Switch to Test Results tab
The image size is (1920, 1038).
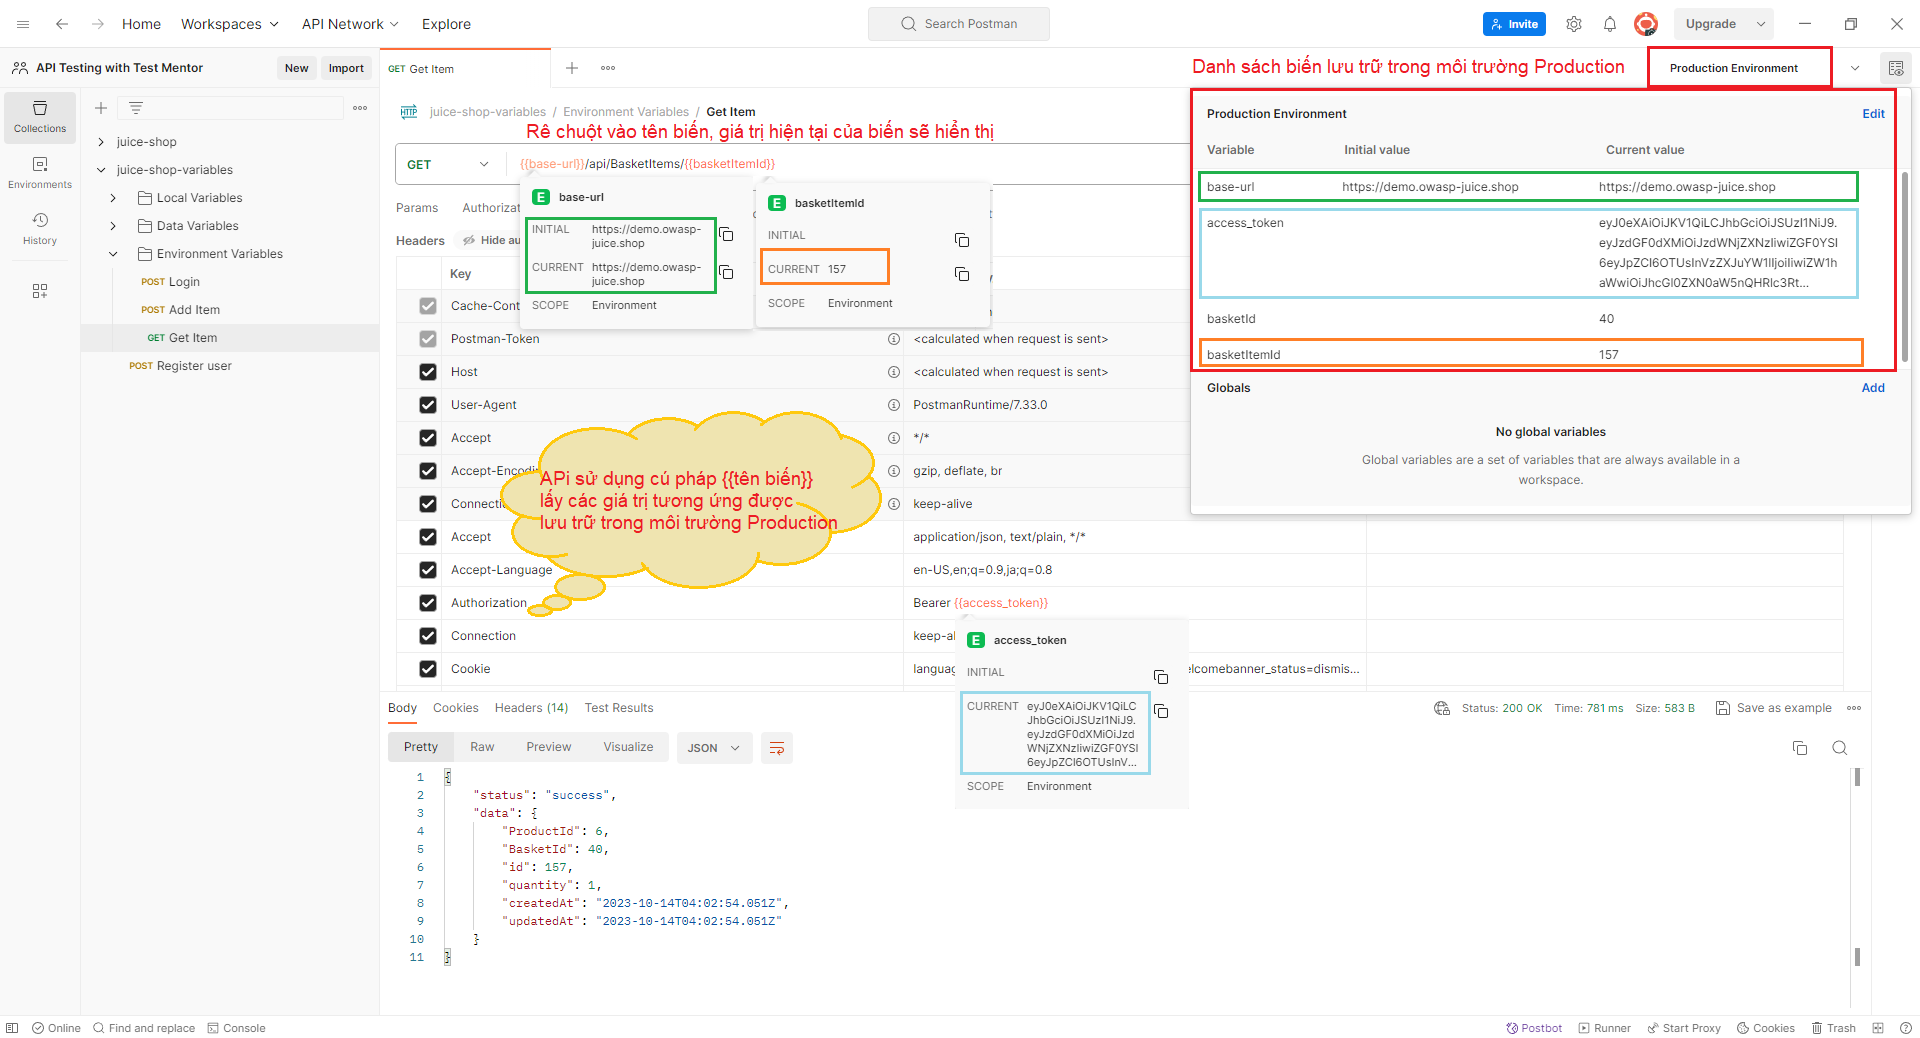point(619,708)
